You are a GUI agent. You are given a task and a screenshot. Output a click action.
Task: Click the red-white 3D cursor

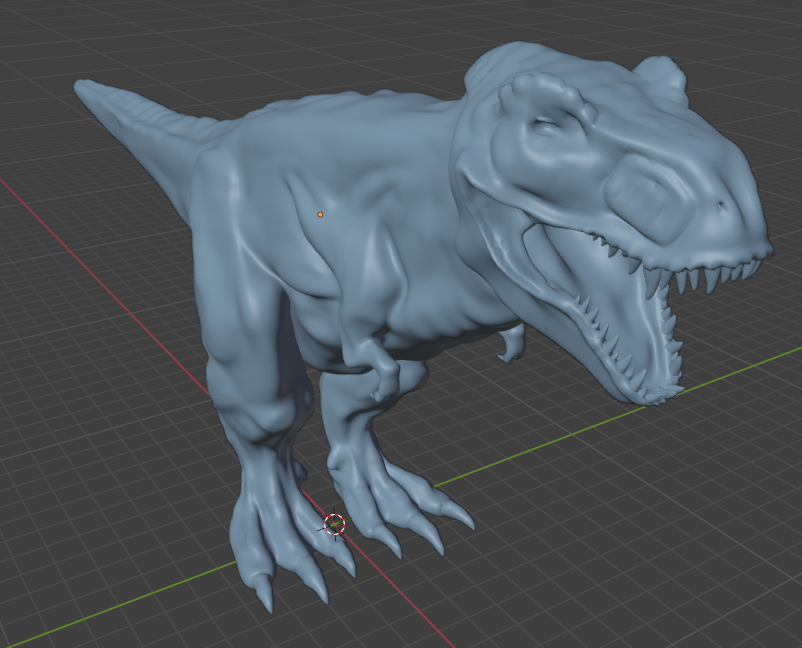point(335,524)
